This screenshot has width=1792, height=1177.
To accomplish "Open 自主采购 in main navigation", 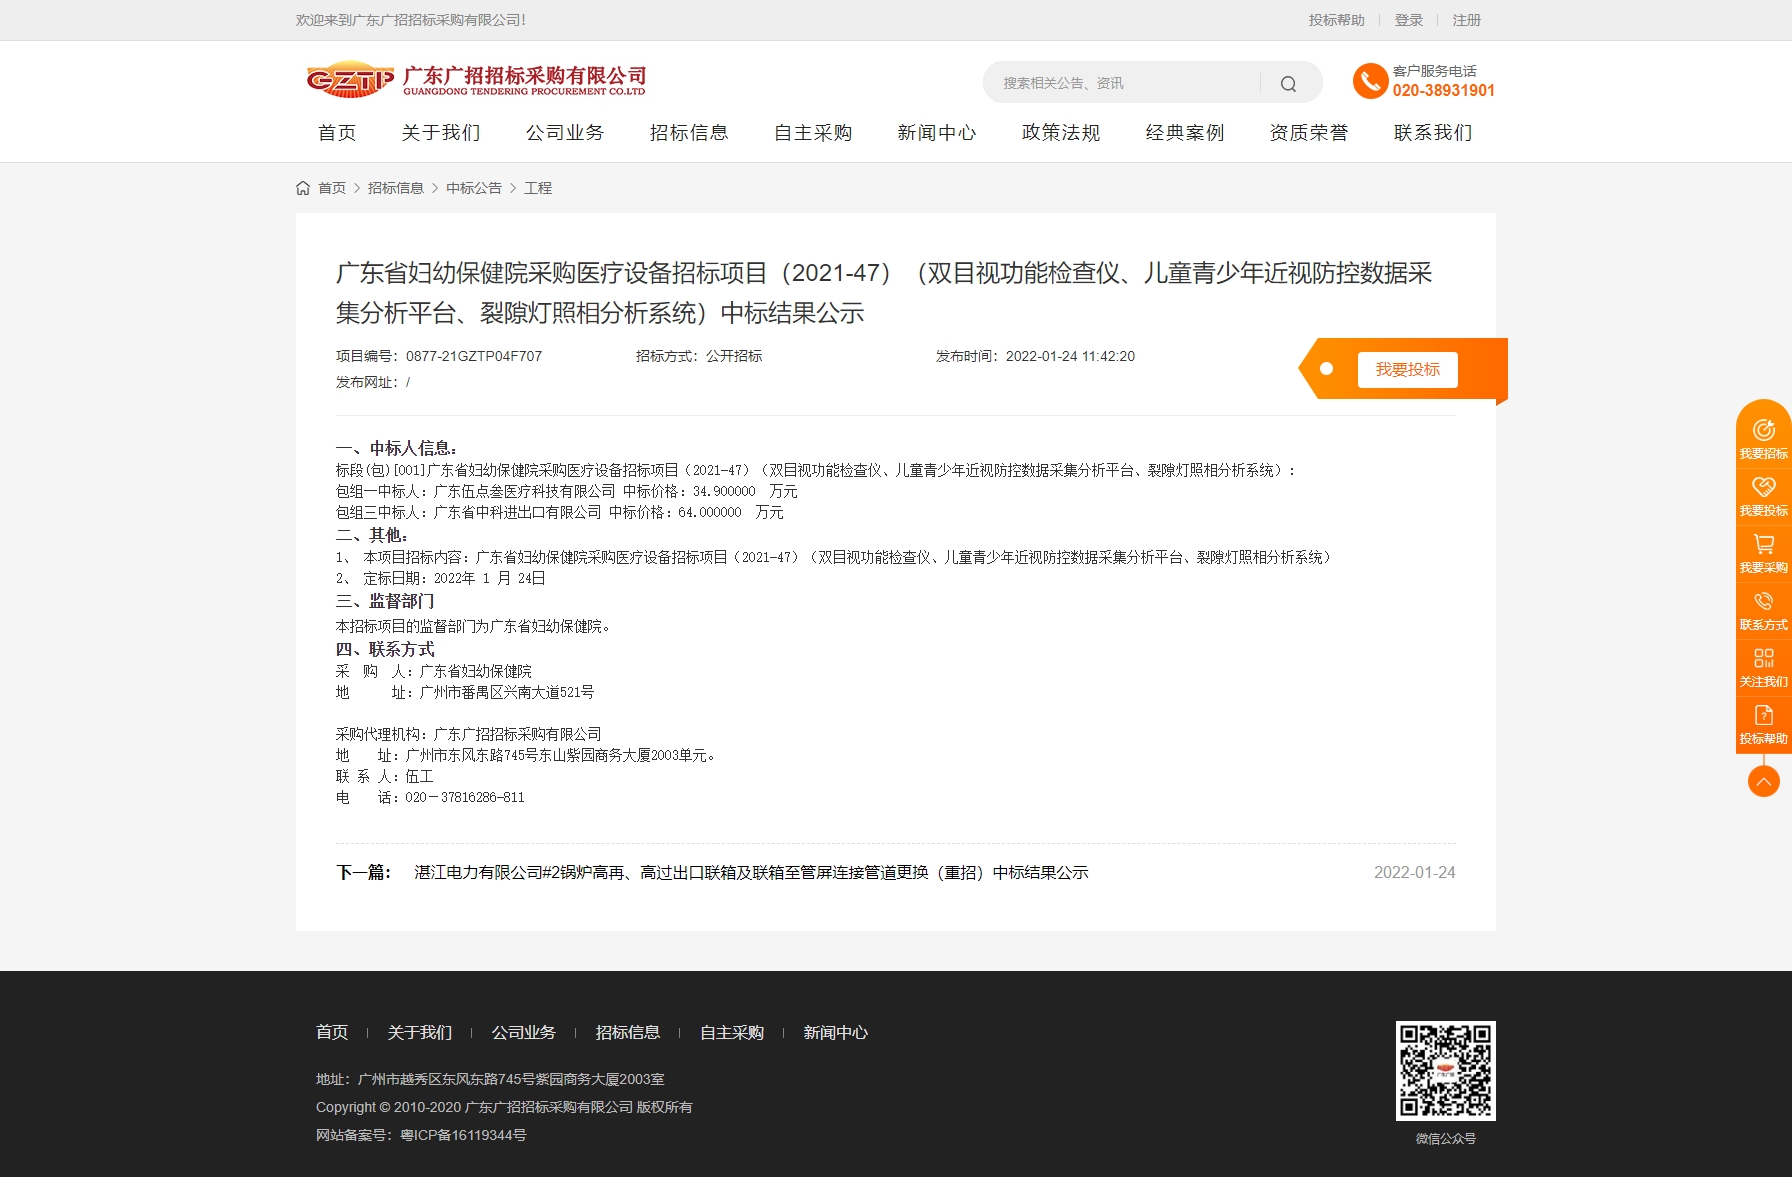I will click(813, 133).
